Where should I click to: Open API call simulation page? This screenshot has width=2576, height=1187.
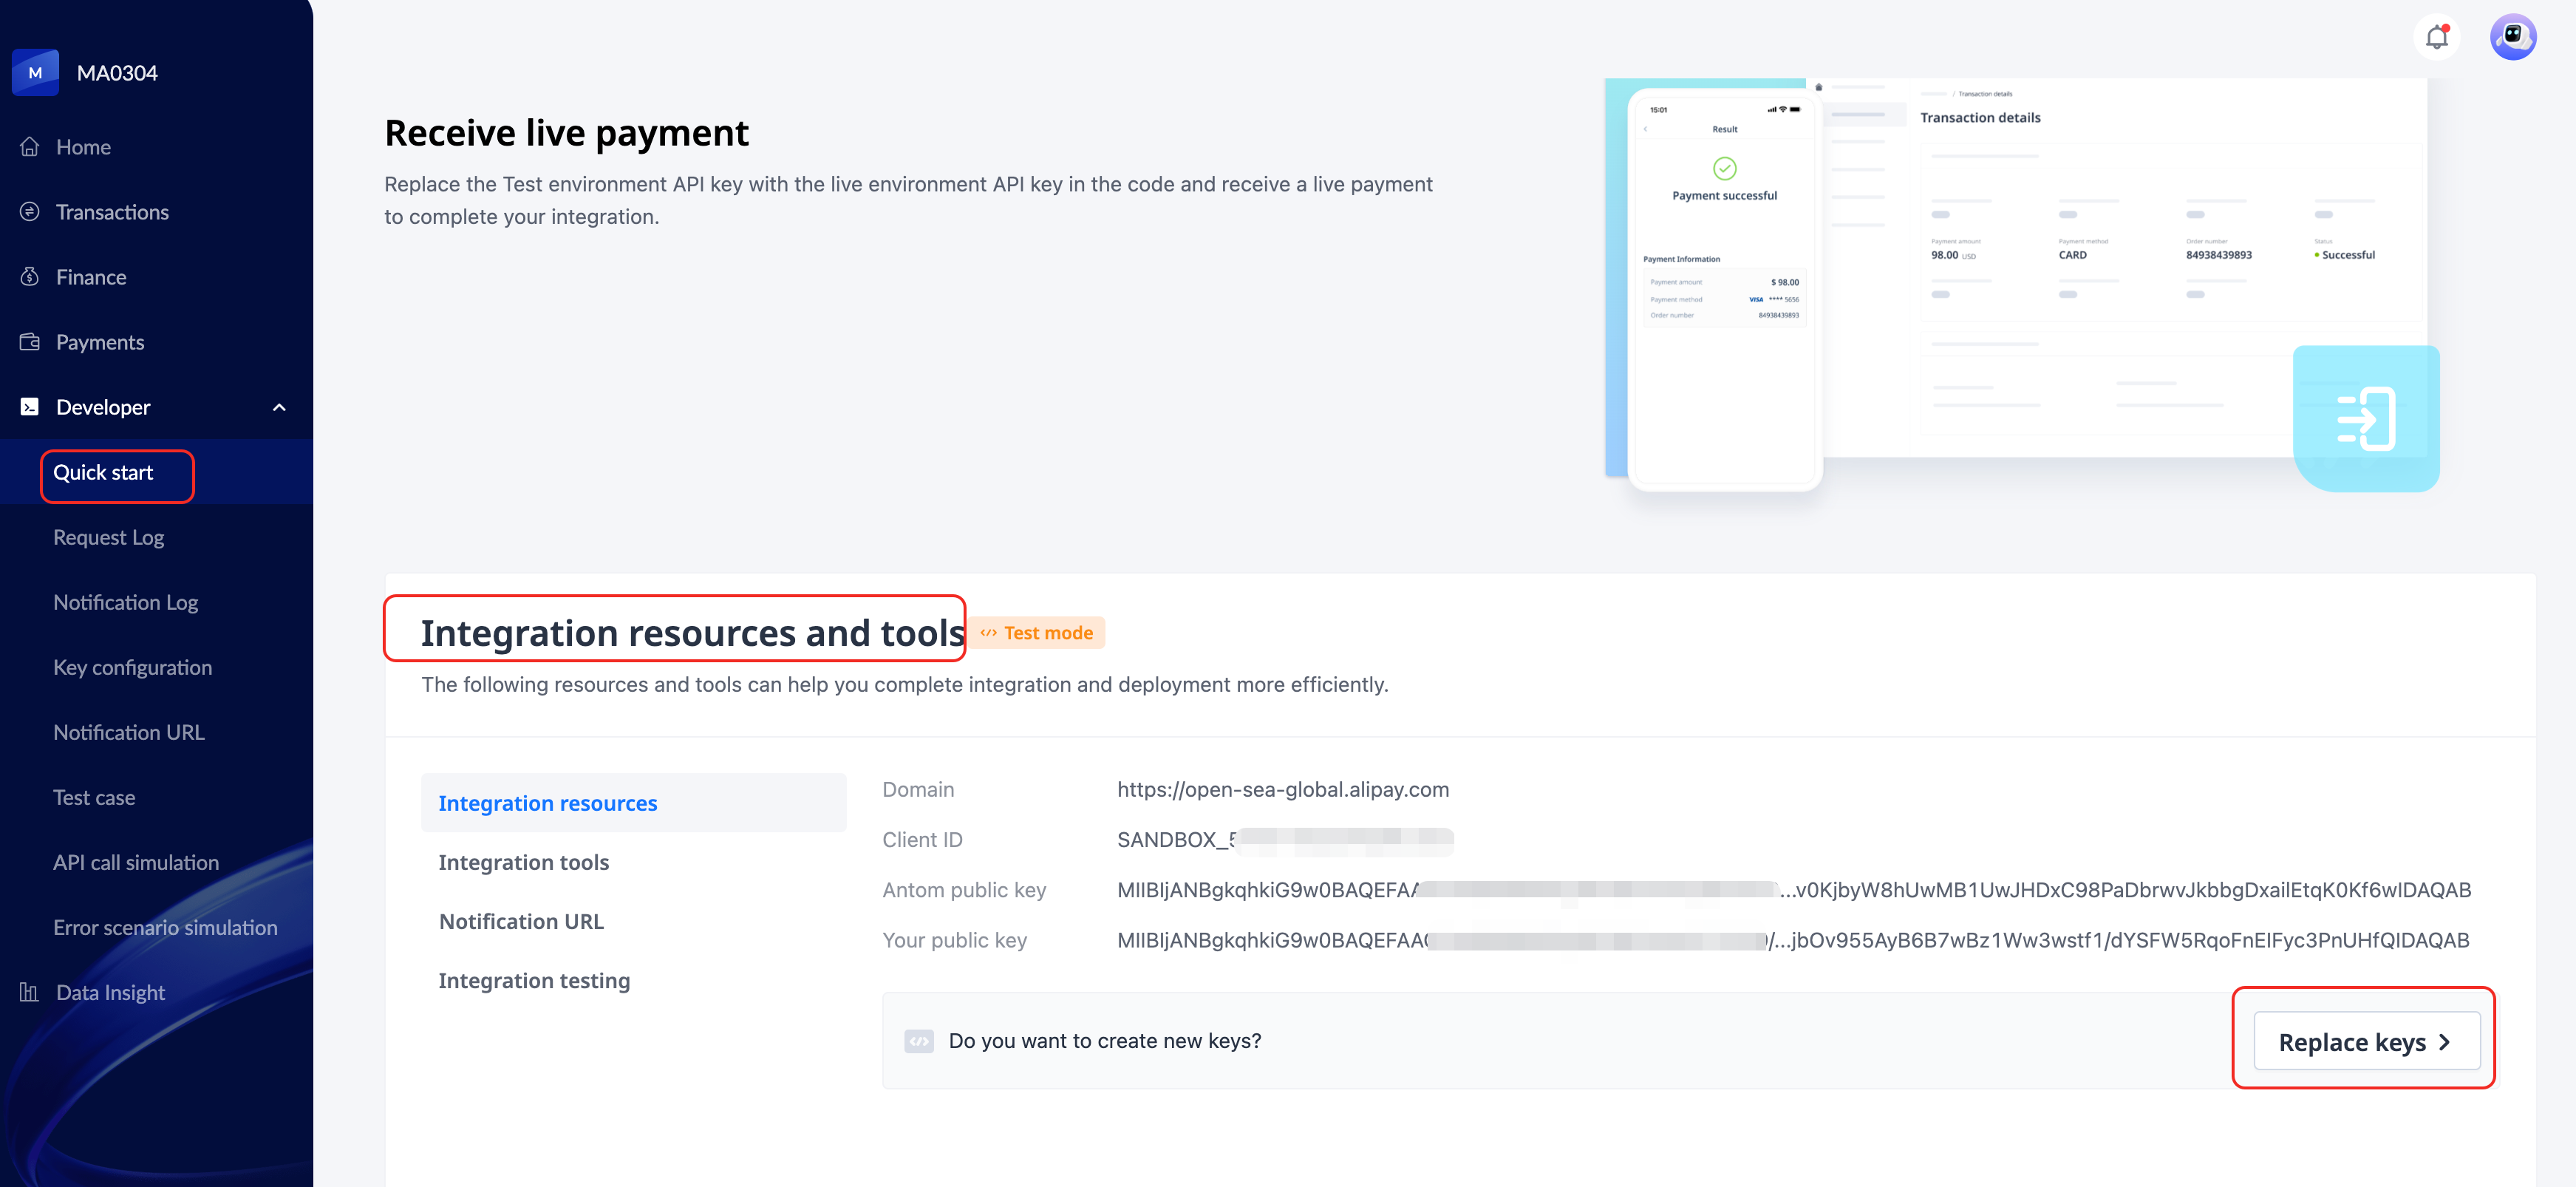[136, 862]
